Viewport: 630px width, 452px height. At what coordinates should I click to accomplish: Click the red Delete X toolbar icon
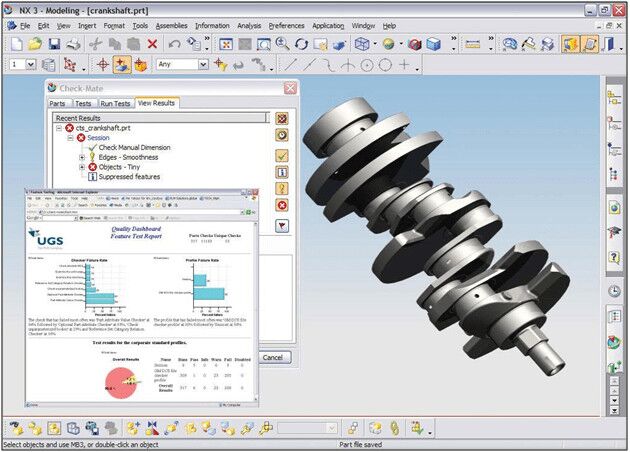[152, 44]
